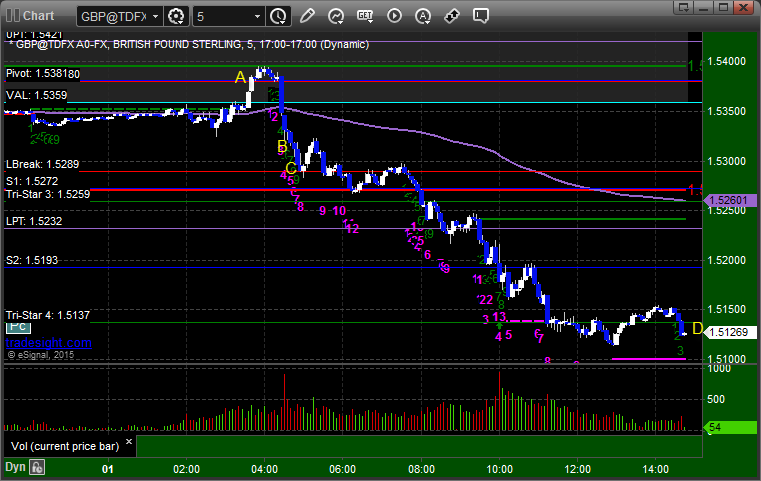Open the chart comment note icon
This screenshot has height=481, width=761.
(x=481, y=16)
